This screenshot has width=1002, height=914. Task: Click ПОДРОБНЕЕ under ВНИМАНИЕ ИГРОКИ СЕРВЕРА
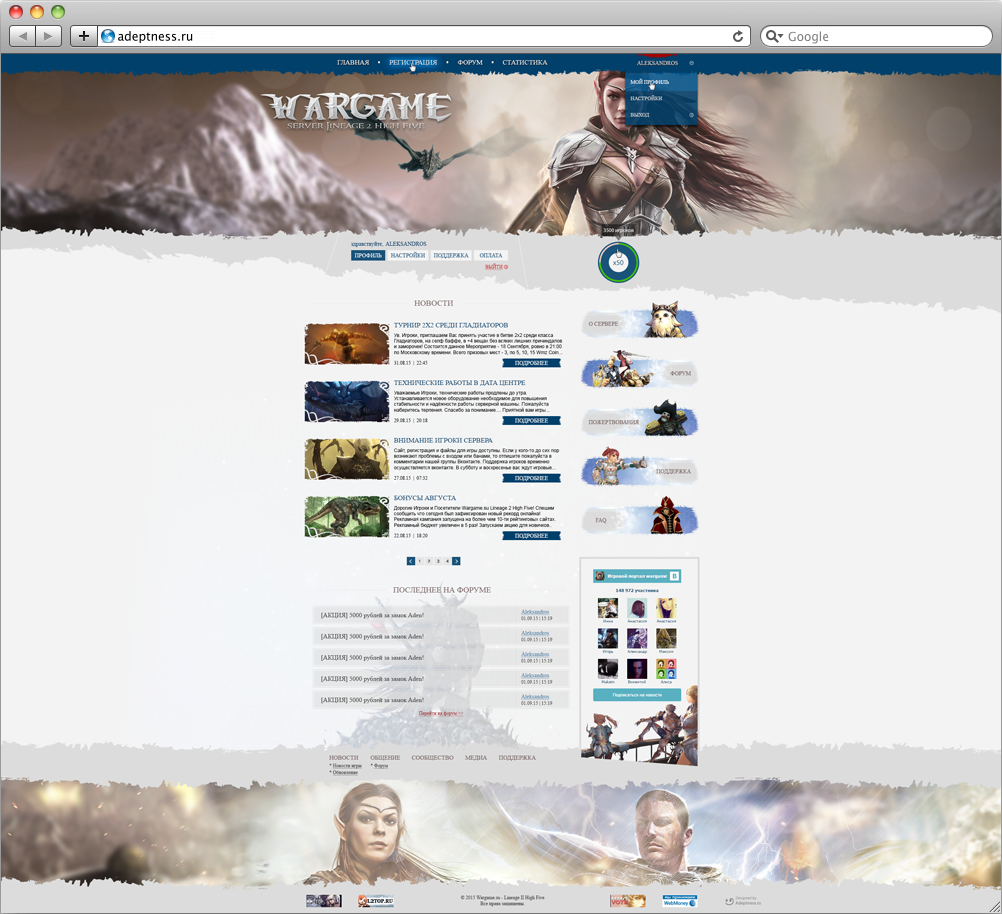point(531,478)
